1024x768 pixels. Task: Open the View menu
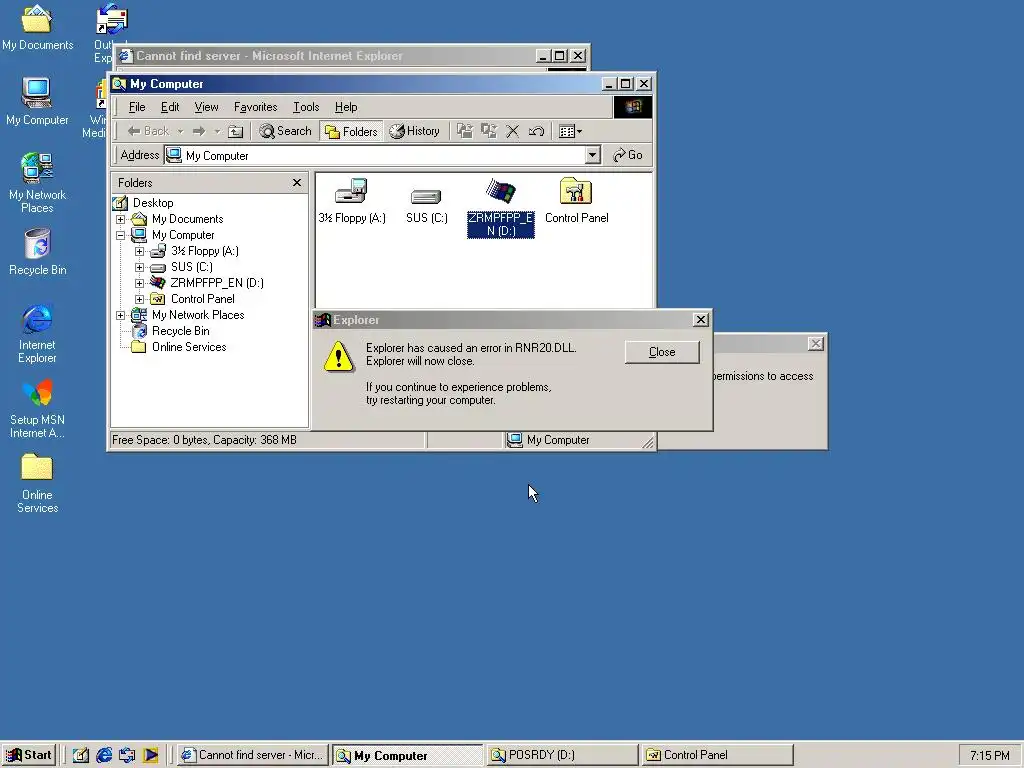(206, 107)
